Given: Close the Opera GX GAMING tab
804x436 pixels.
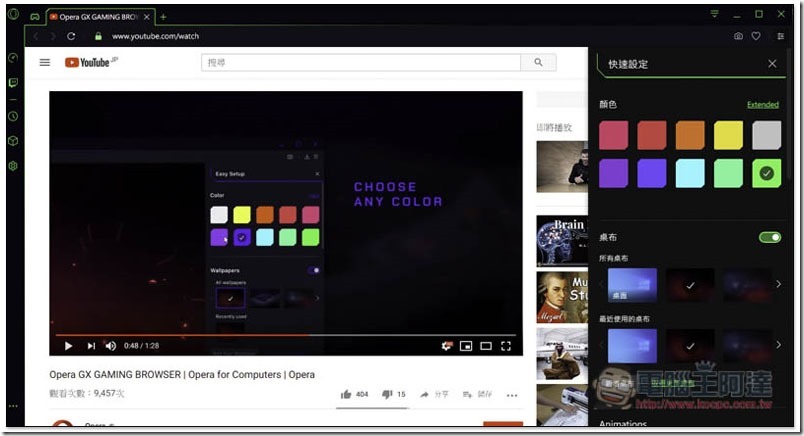Looking at the screenshot, I should [x=147, y=17].
